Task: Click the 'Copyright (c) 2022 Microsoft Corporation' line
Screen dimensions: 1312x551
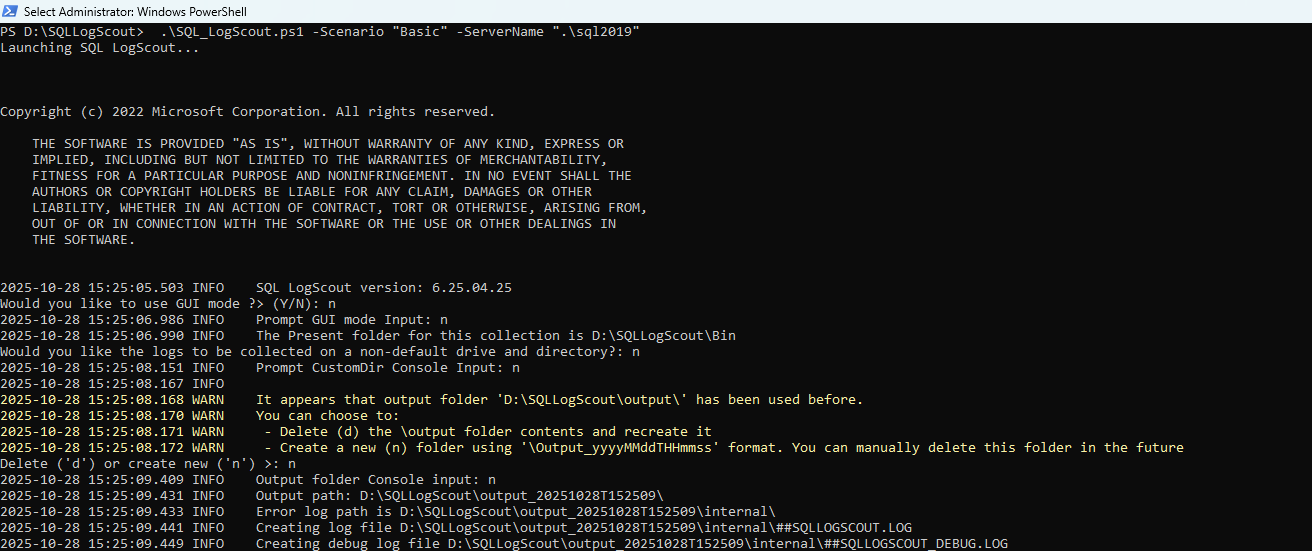Action: tap(248, 112)
